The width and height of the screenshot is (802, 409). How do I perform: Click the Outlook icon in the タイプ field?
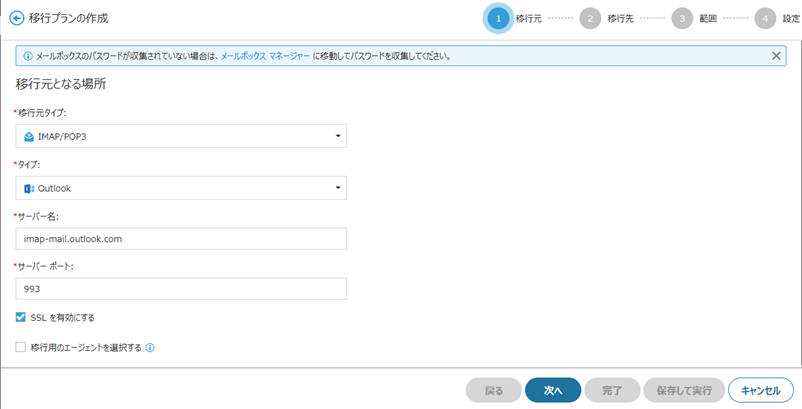[x=29, y=189]
